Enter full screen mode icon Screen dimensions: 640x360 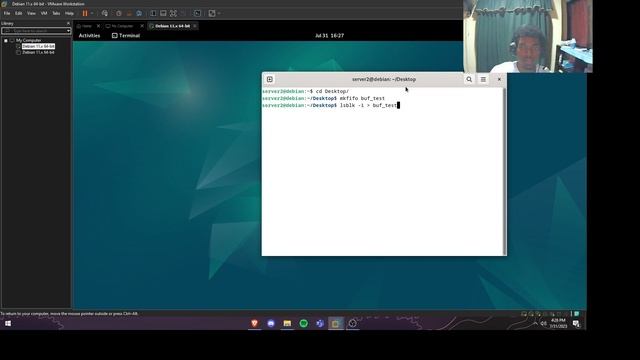[173, 13]
